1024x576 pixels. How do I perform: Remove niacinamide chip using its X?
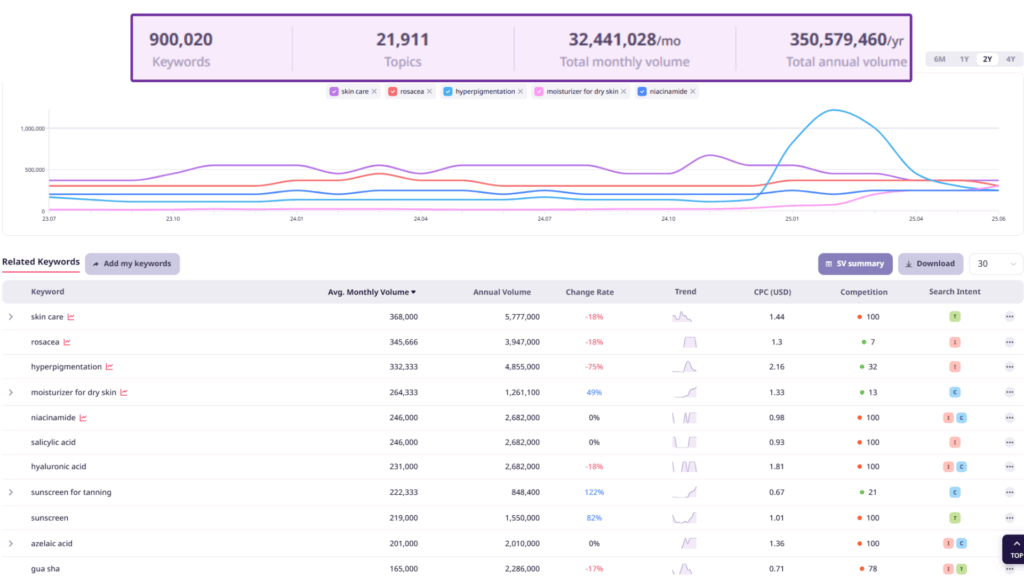click(693, 92)
